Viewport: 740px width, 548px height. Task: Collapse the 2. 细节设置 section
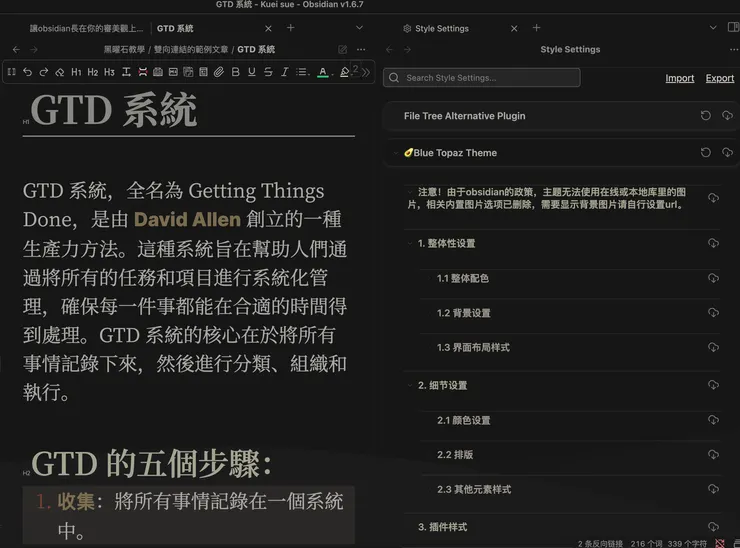point(410,385)
